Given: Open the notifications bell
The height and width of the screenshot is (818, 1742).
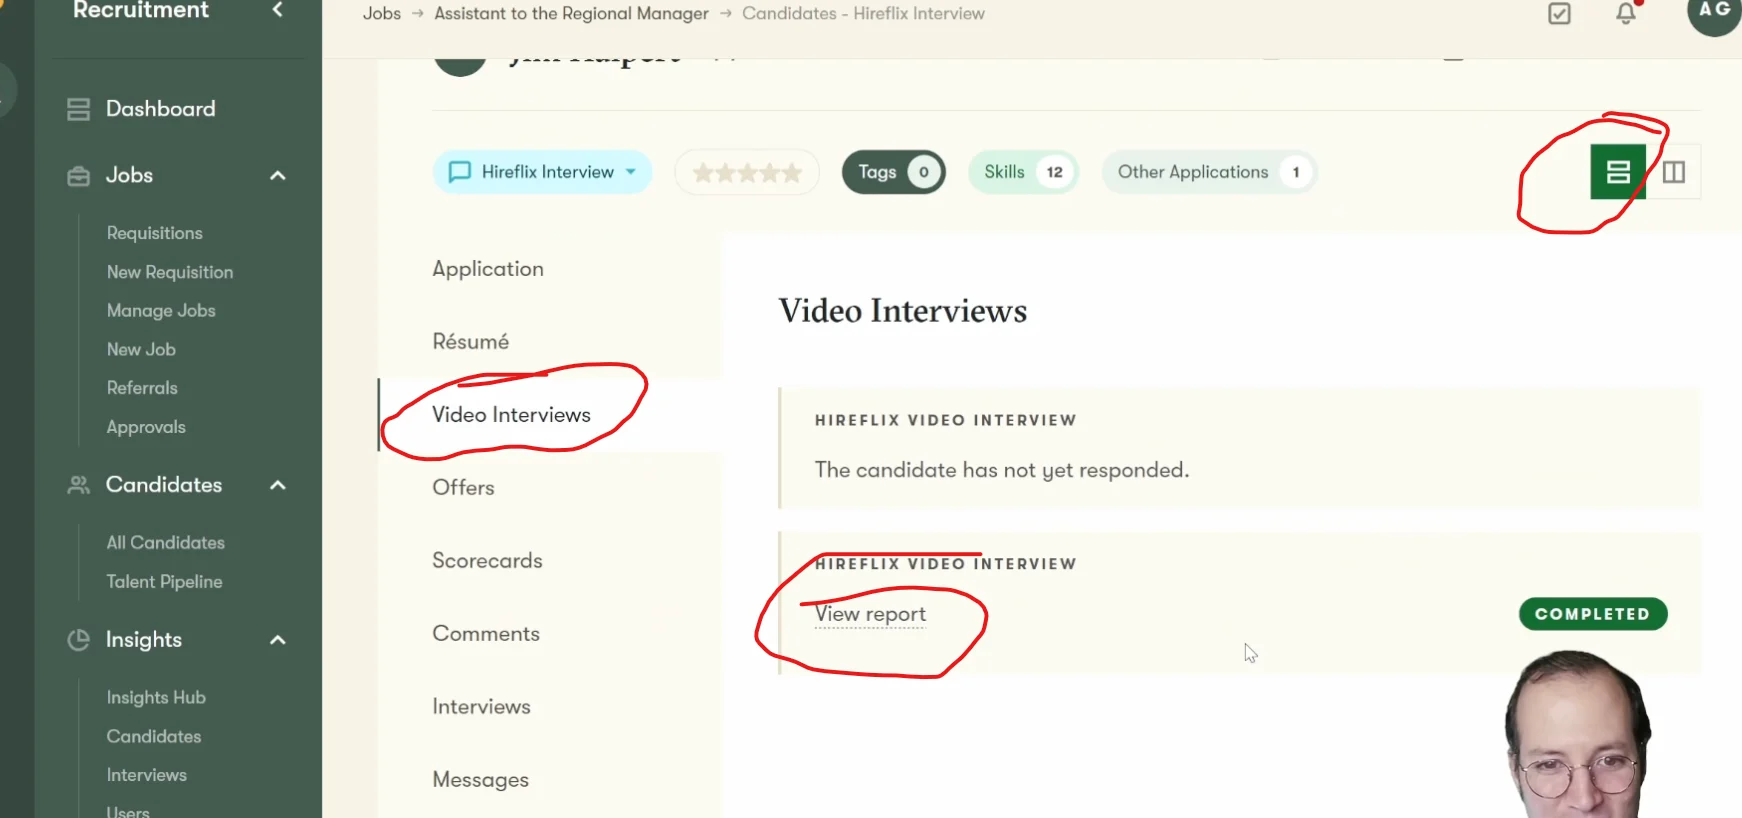Looking at the screenshot, I should click(1626, 13).
